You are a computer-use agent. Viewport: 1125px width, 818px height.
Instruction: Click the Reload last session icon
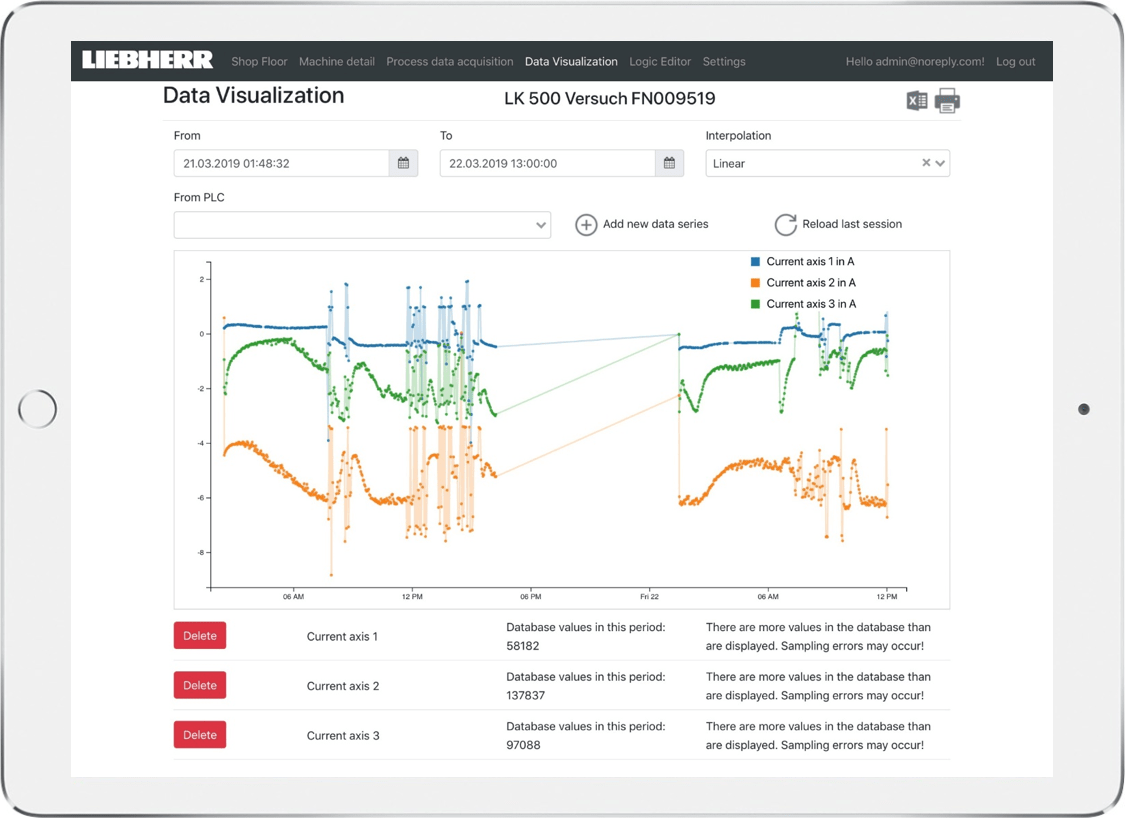pyautogui.click(x=786, y=225)
